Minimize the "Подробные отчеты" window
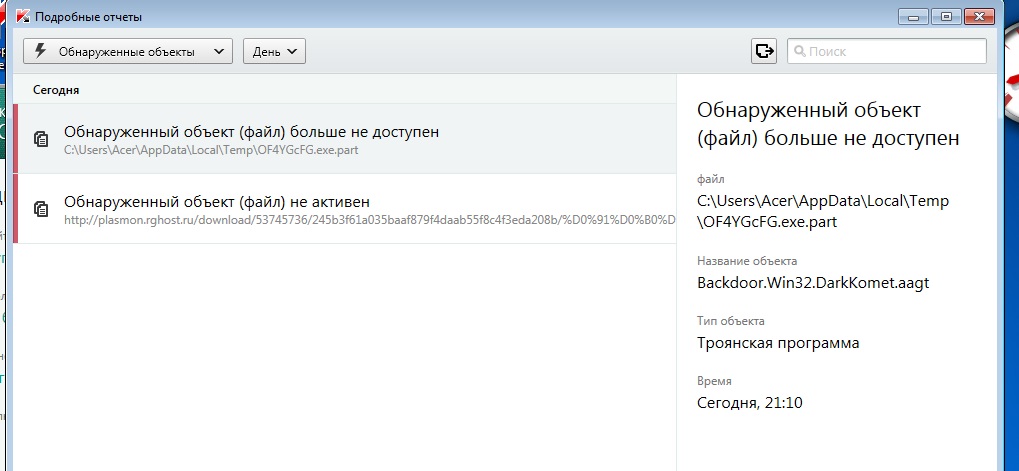The height and width of the screenshot is (471, 1019). point(914,16)
